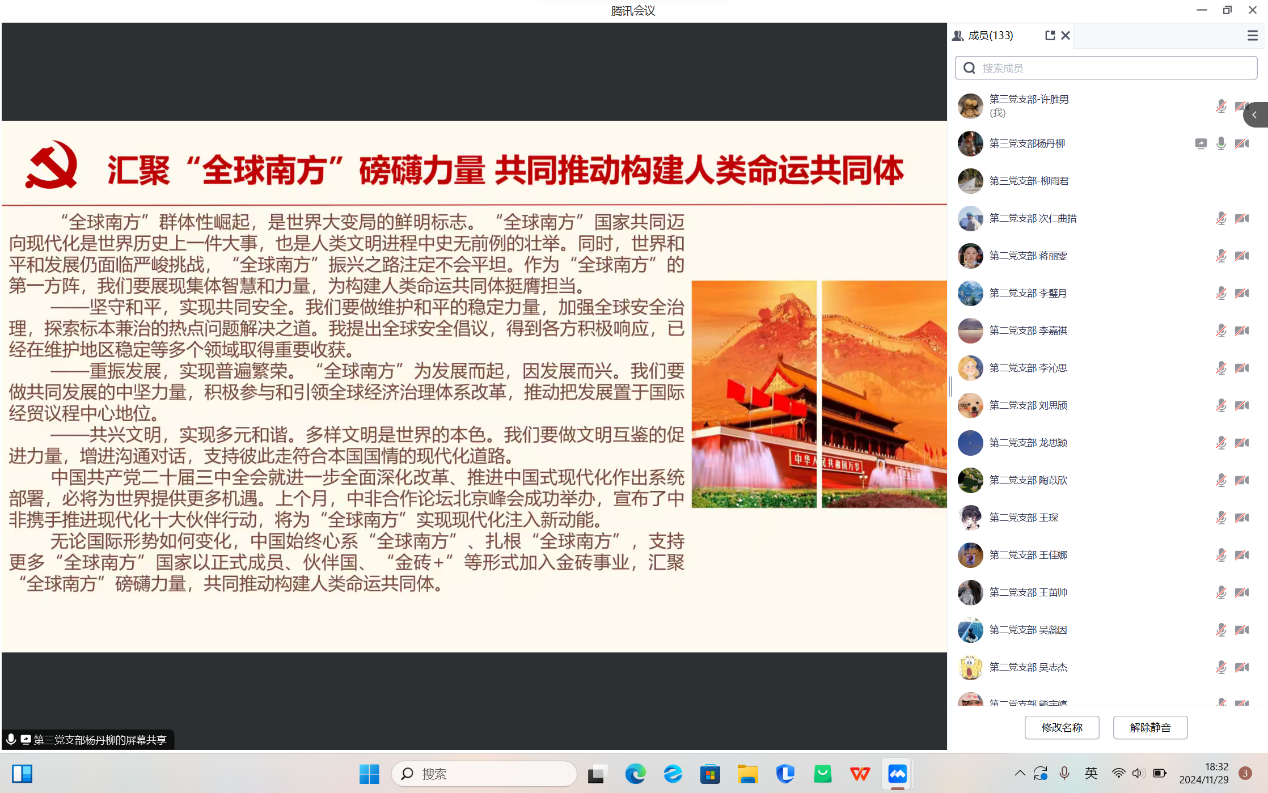Show hidden system tray icons chevron
Screen dimensions: 1268x793
[1019, 773]
